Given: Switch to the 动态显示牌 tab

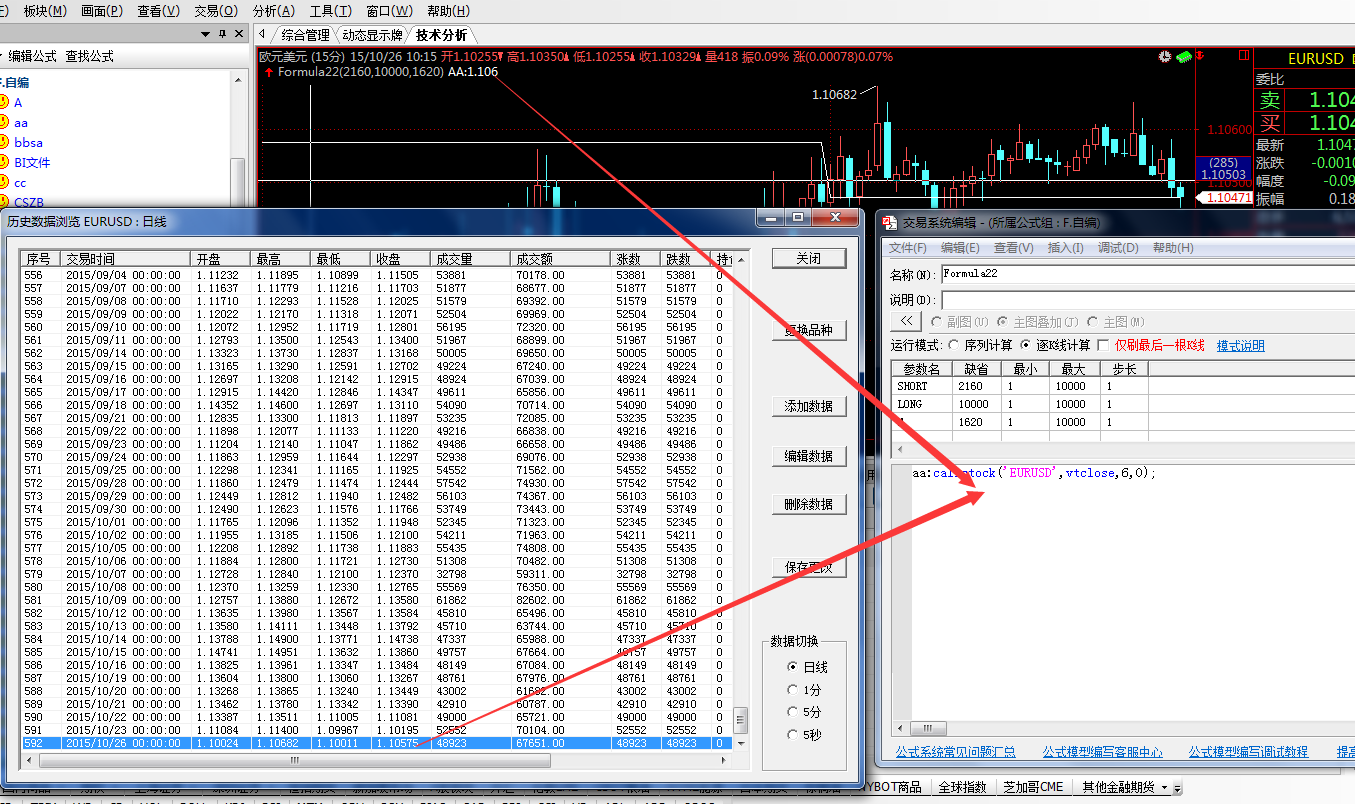Looking at the screenshot, I should tap(374, 35).
